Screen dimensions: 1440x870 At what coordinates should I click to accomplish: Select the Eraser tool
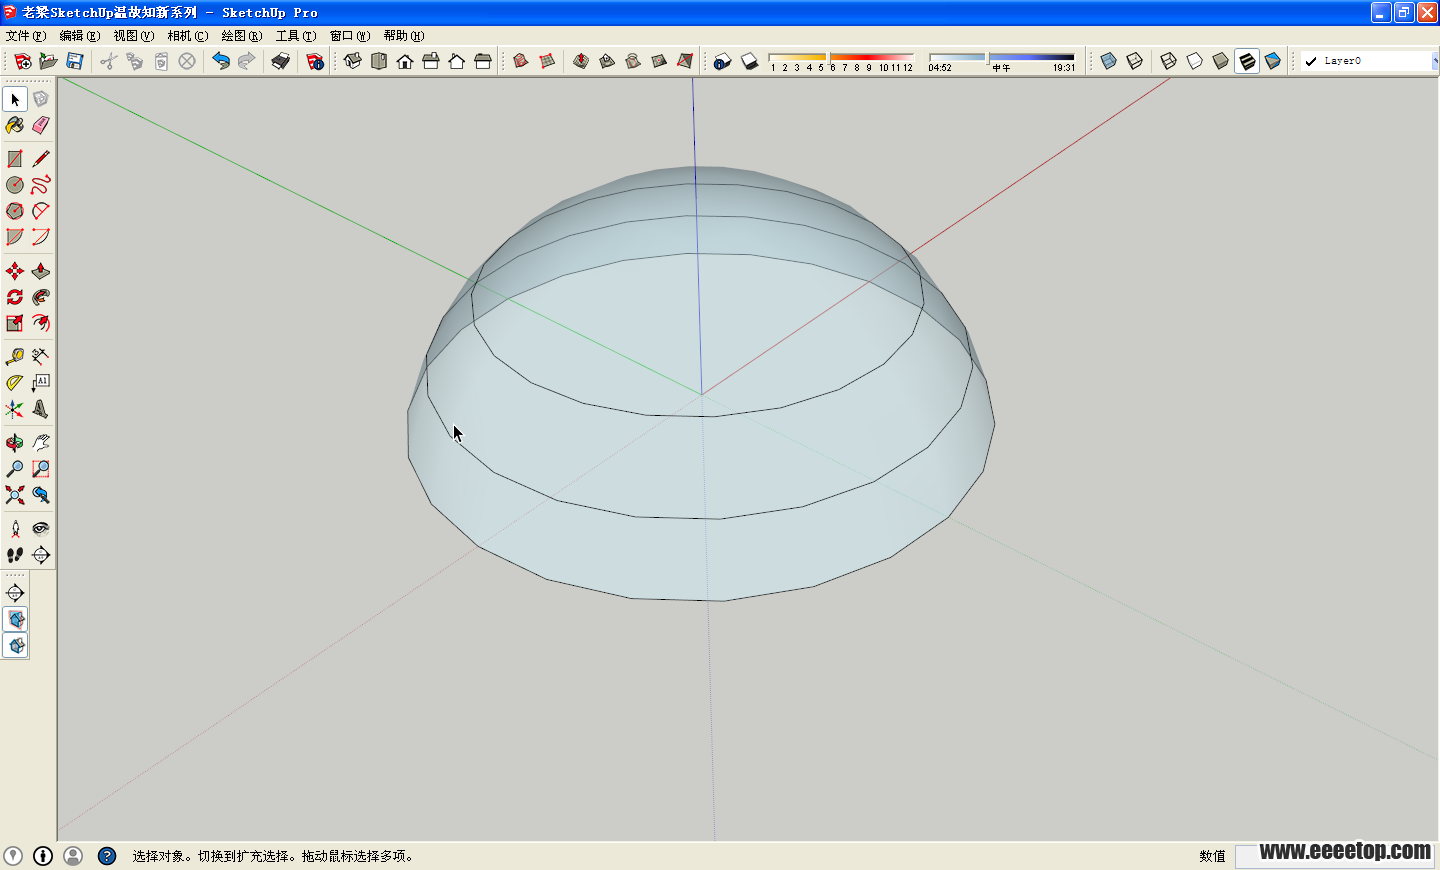[x=41, y=125]
